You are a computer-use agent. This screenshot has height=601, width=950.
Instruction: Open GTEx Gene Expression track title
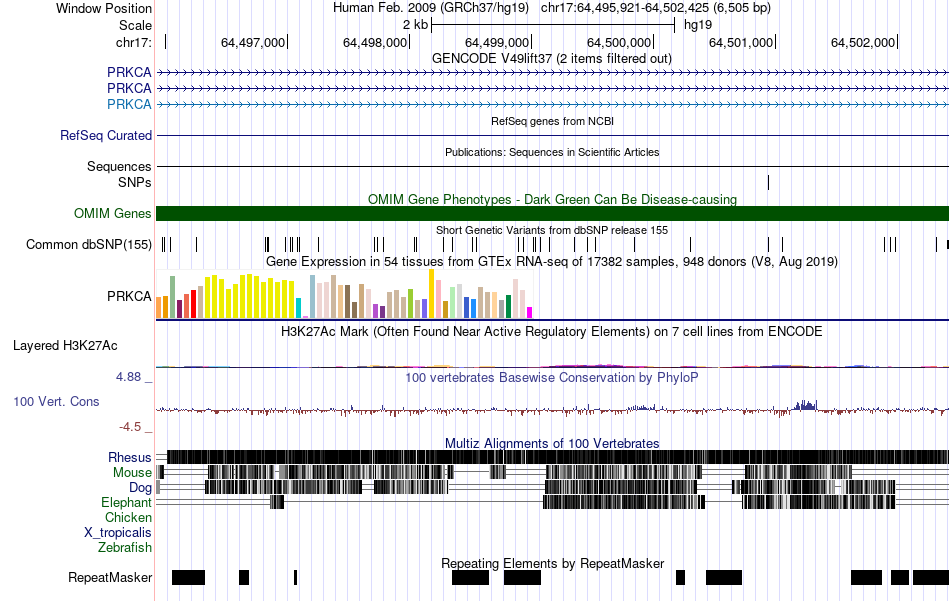pyautogui.click(x=552, y=262)
